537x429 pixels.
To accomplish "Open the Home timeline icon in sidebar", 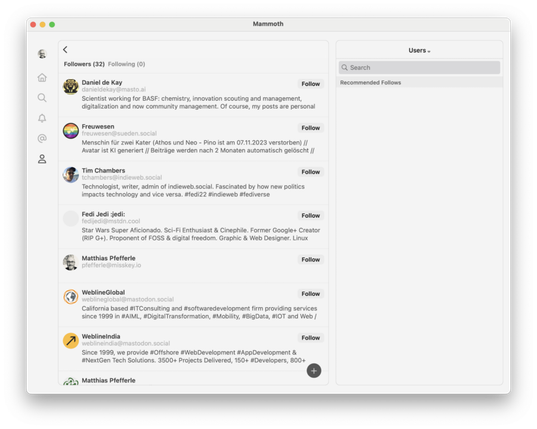I will click(x=42, y=78).
